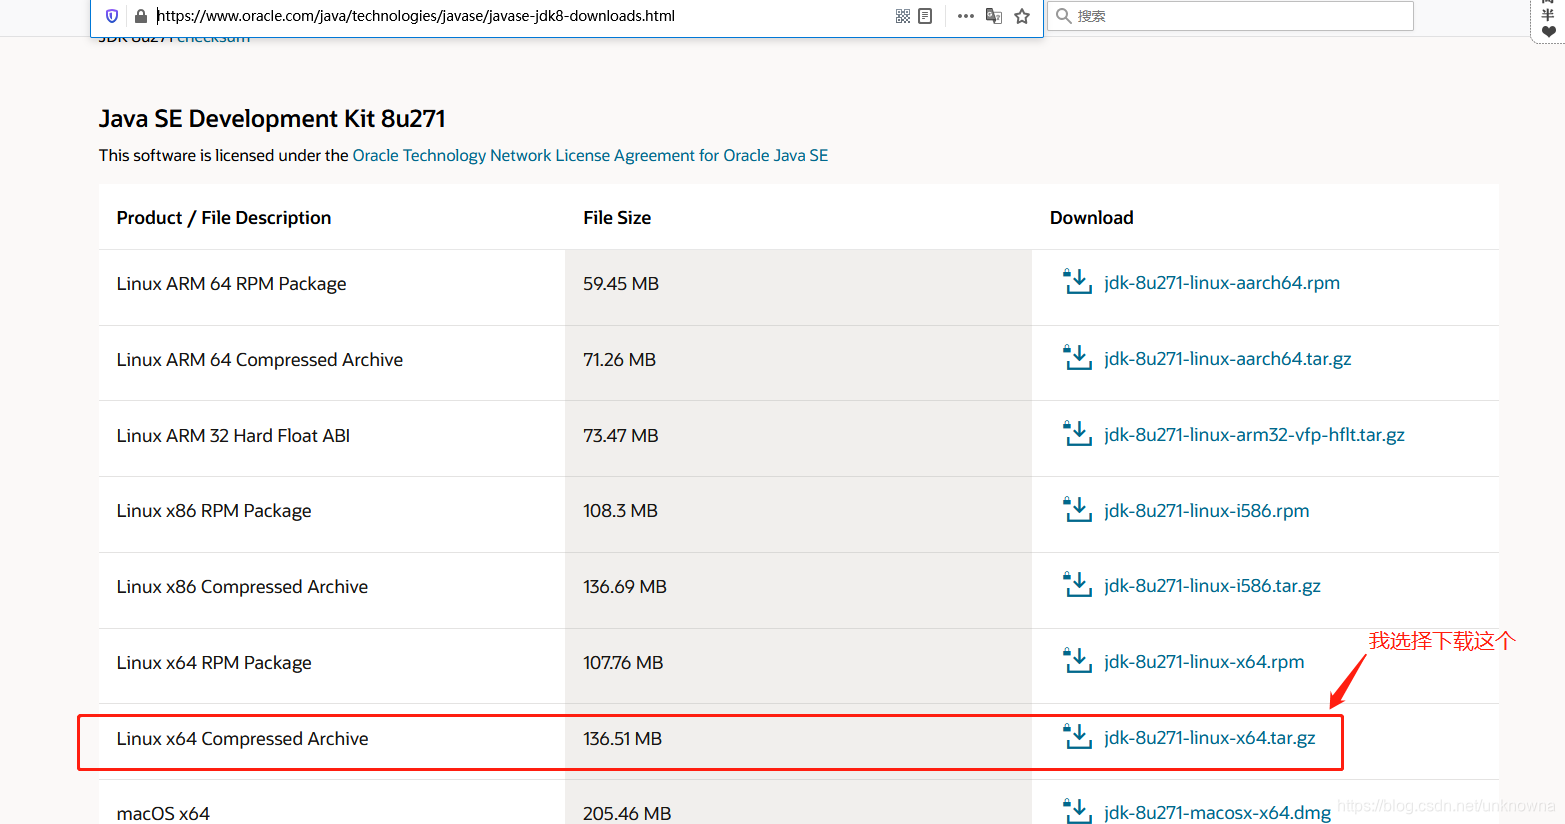Open jdk-8u271-linux-i586.rpm link
The width and height of the screenshot is (1565, 824).
click(1207, 511)
